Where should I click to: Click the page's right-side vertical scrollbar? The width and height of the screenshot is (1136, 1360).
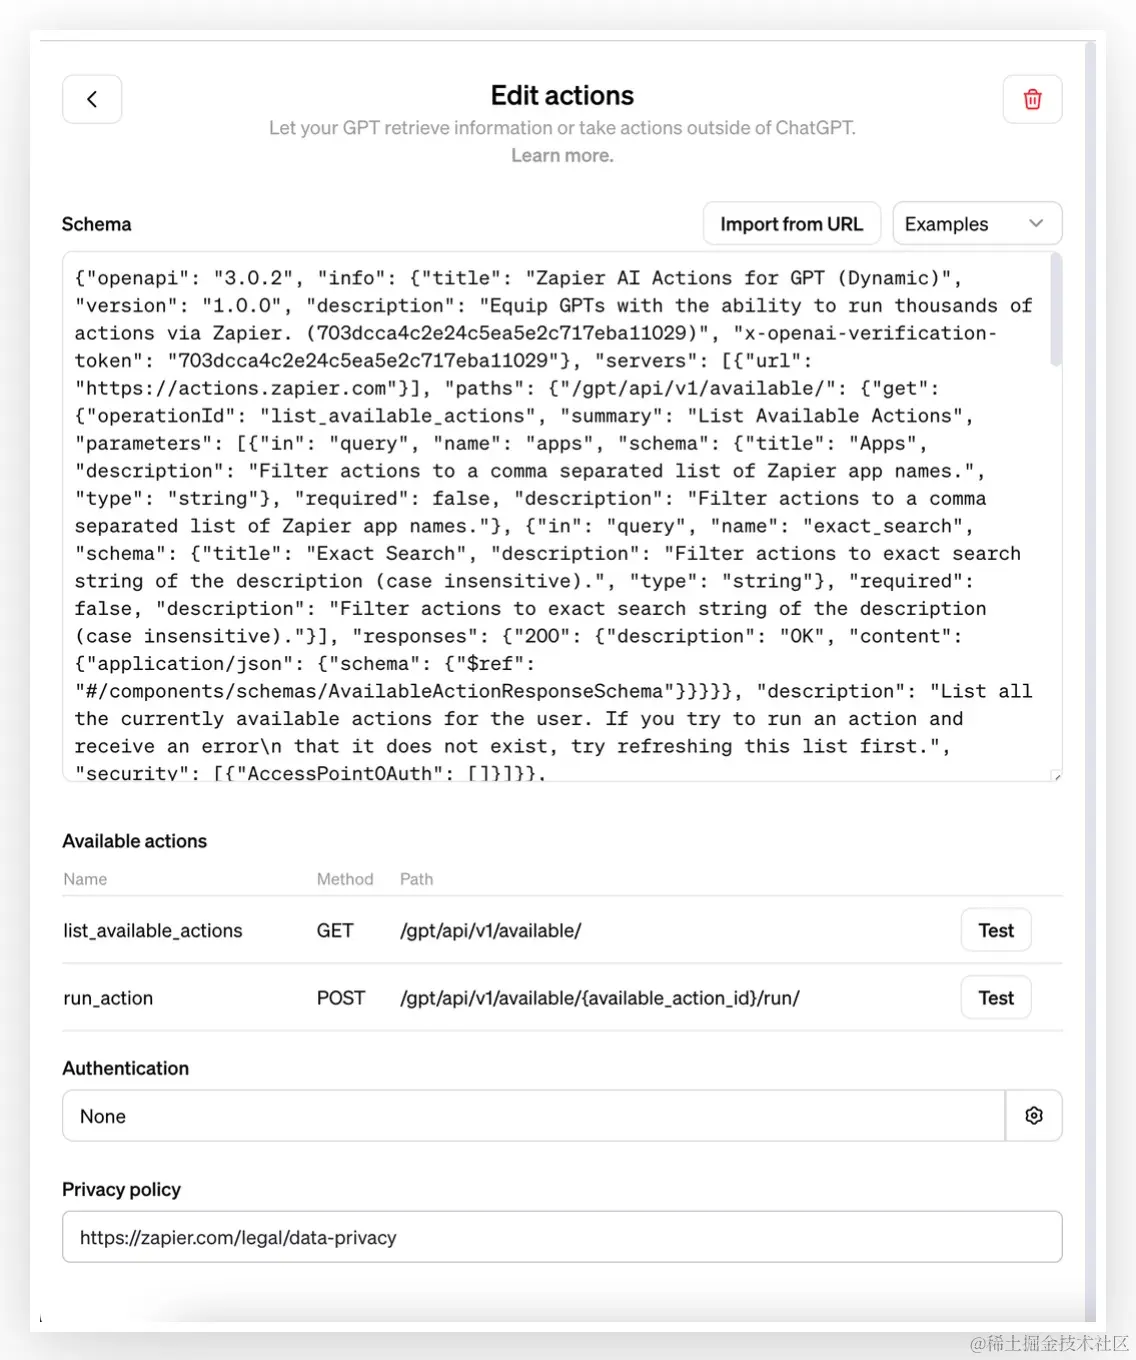[x=1091, y=680]
